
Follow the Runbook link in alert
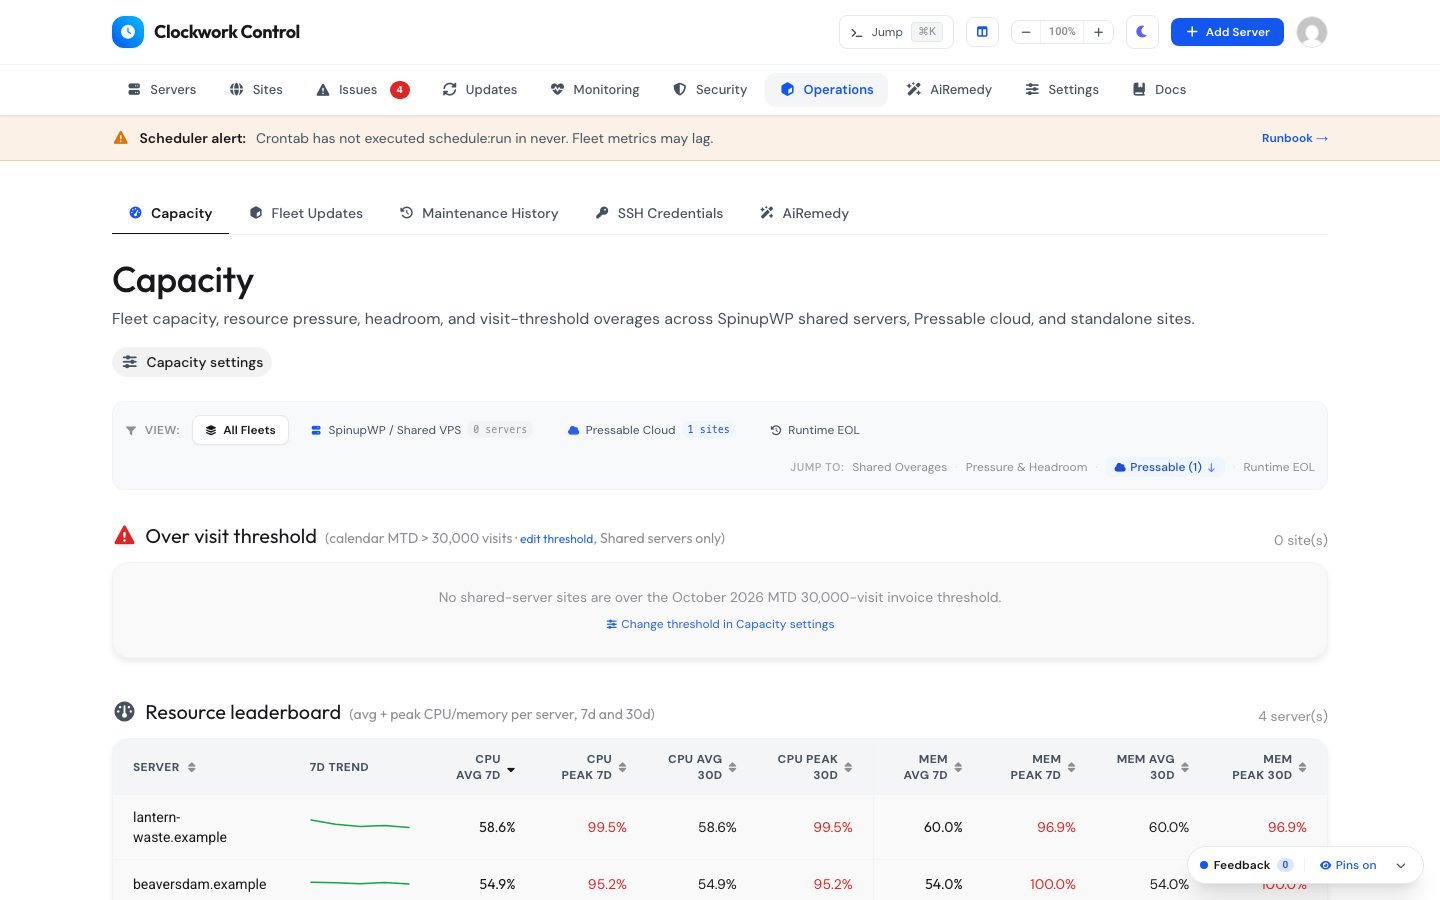coord(1295,139)
